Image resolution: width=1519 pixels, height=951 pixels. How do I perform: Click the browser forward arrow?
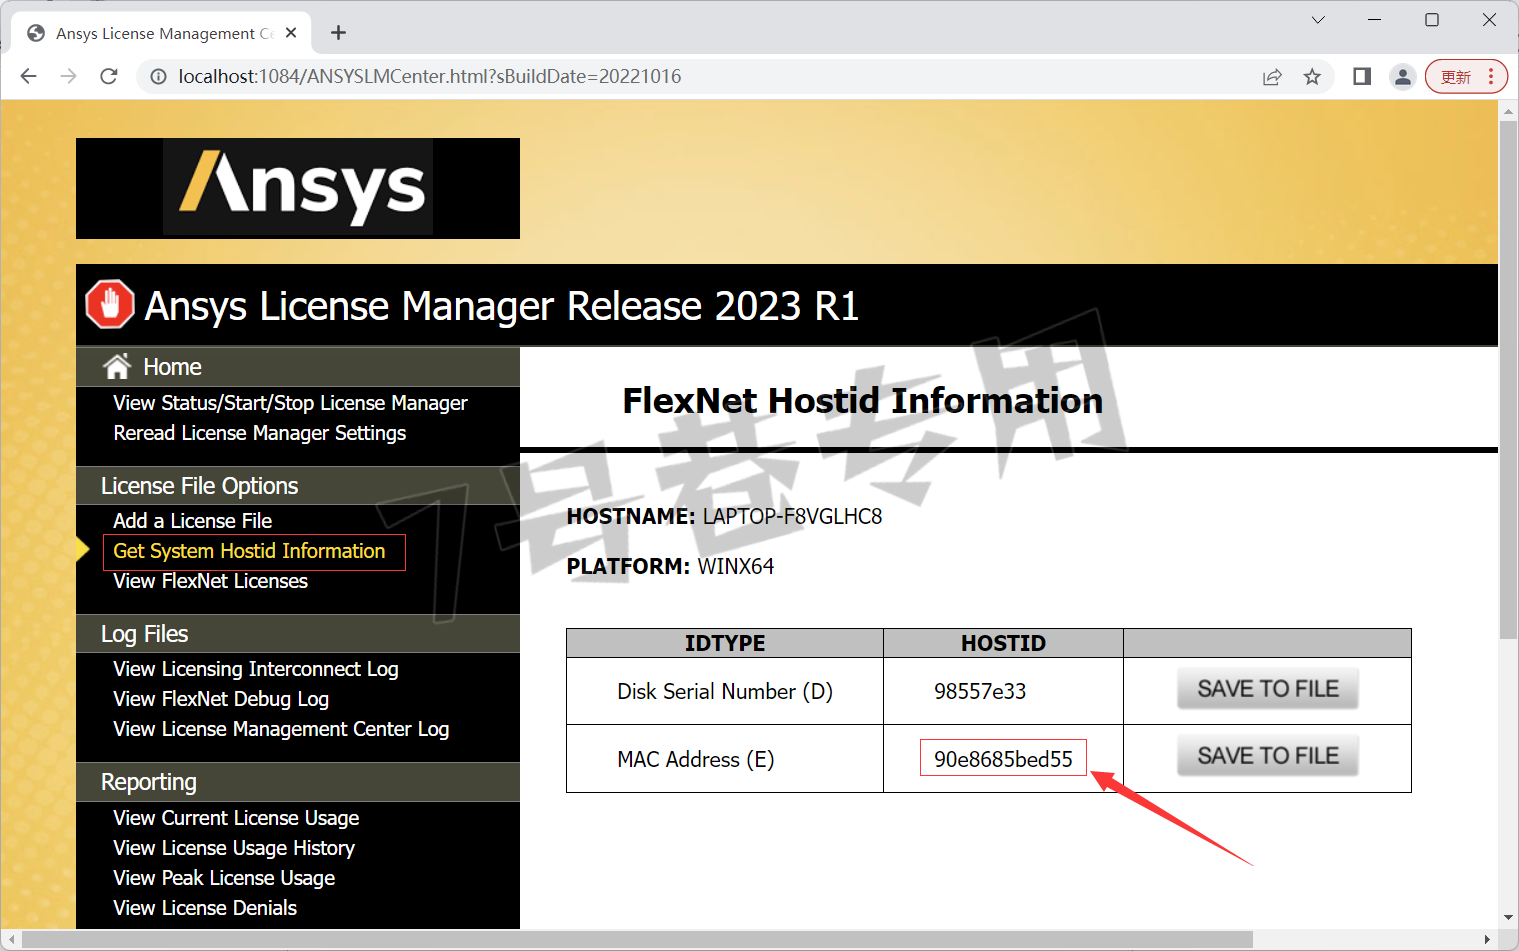[69, 77]
